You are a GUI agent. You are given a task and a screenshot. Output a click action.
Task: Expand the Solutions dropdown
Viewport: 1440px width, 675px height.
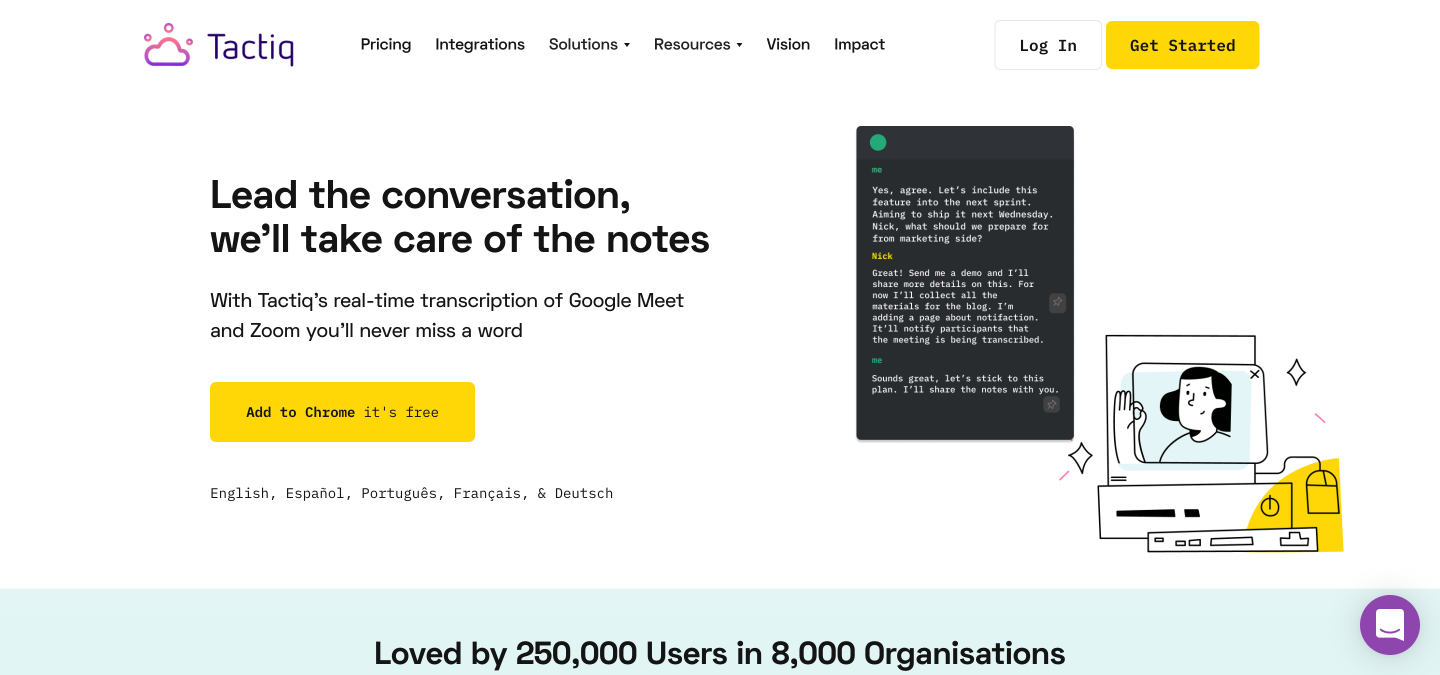589,44
